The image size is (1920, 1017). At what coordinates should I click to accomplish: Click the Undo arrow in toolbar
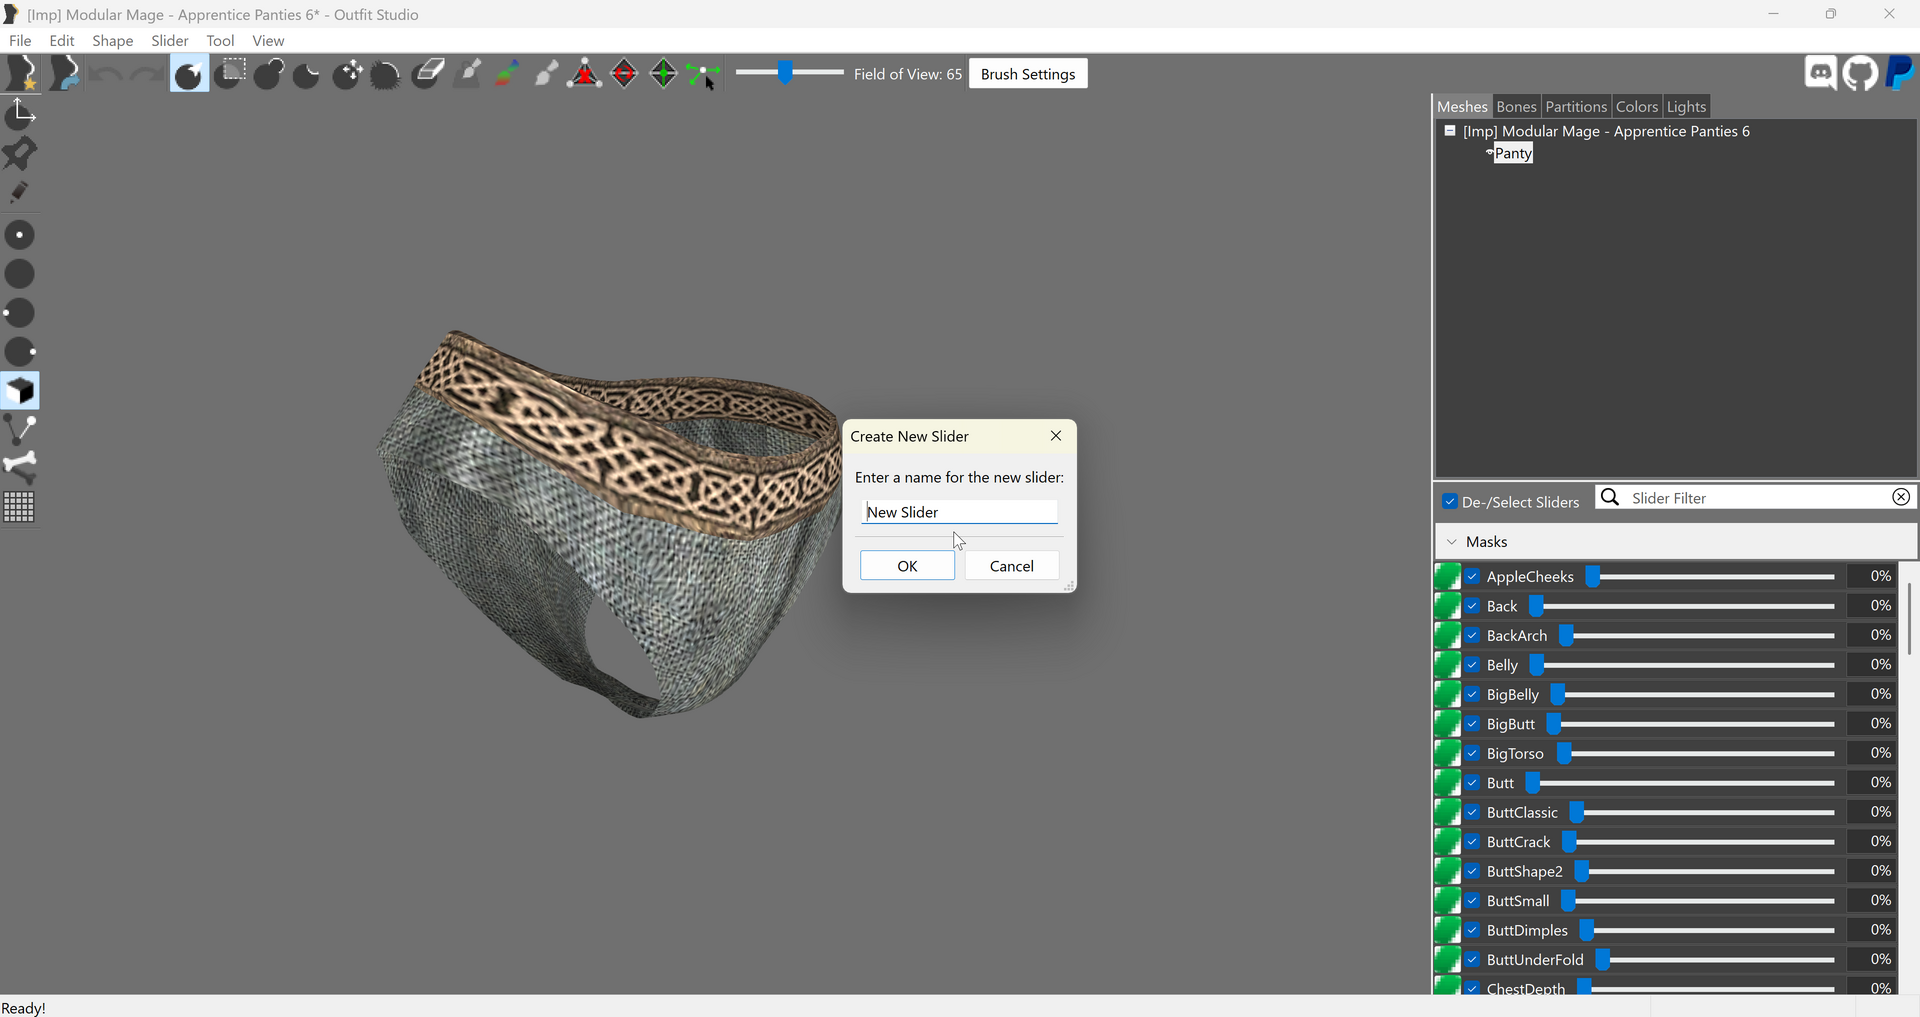(106, 74)
